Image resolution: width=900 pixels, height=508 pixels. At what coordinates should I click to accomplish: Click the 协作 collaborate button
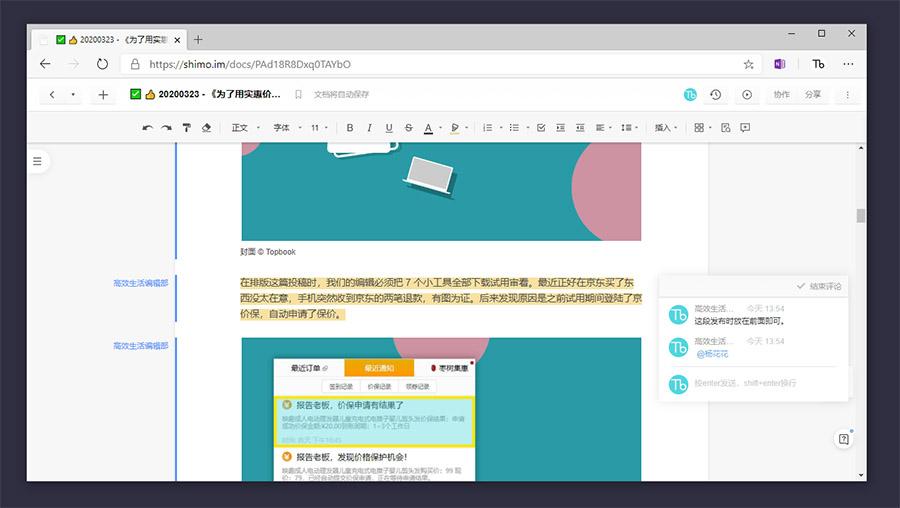781,95
